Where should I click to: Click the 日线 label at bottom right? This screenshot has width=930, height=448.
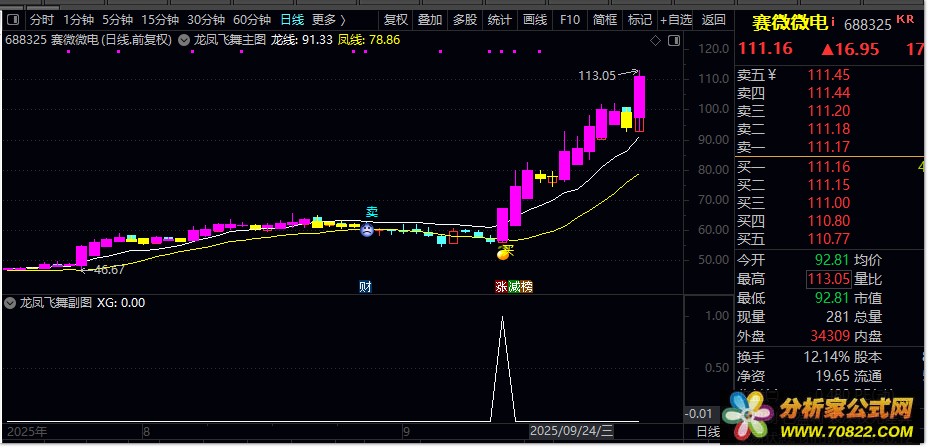pyautogui.click(x=707, y=431)
